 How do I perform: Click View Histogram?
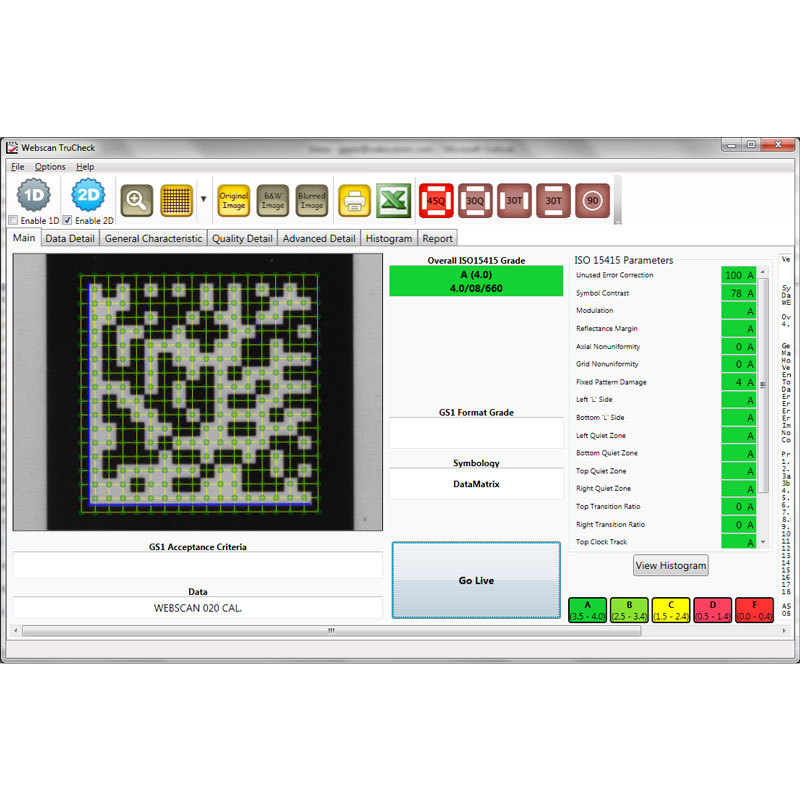click(670, 565)
